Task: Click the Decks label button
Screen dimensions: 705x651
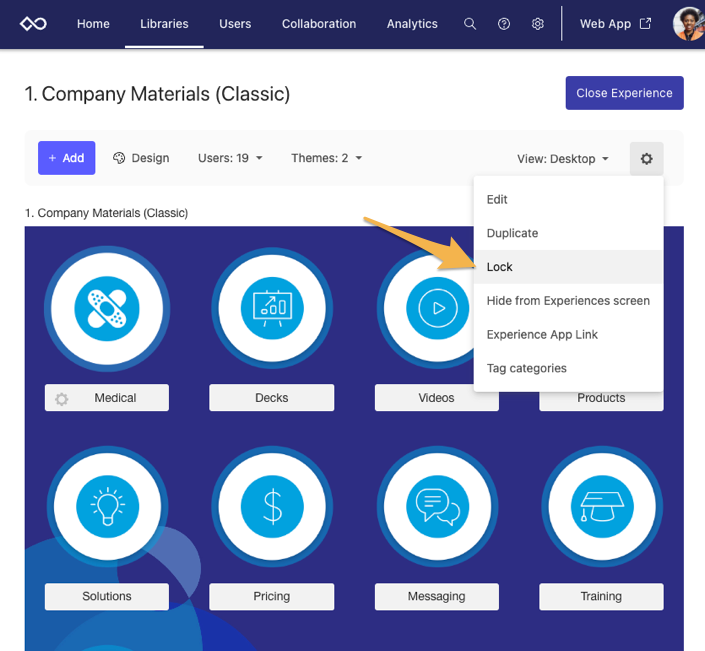Action: 272,397
